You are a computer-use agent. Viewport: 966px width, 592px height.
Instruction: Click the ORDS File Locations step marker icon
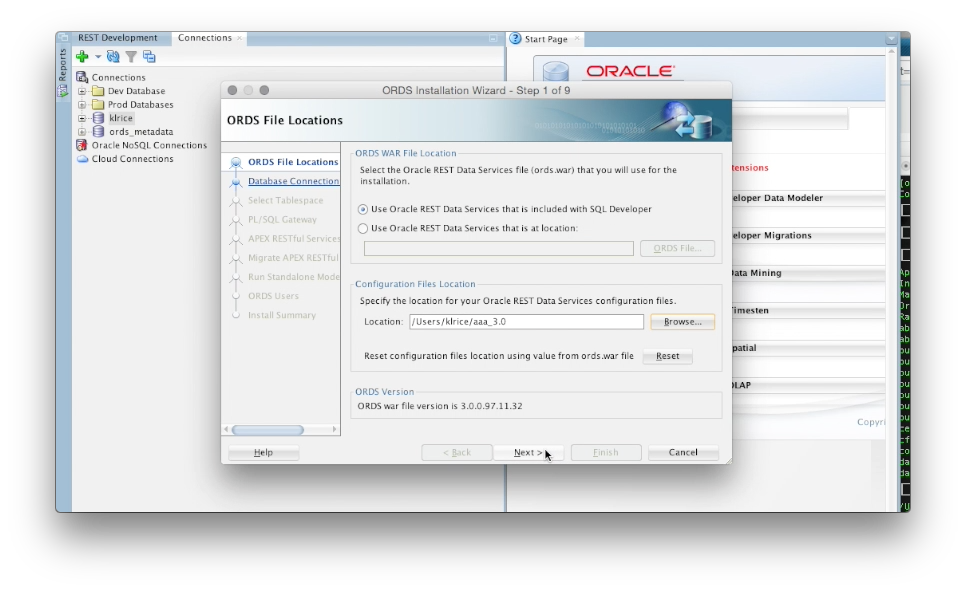click(235, 163)
